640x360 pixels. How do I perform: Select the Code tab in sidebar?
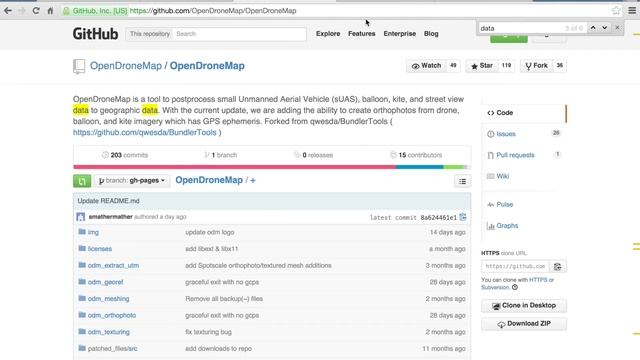pyautogui.click(x=524, y=113)
